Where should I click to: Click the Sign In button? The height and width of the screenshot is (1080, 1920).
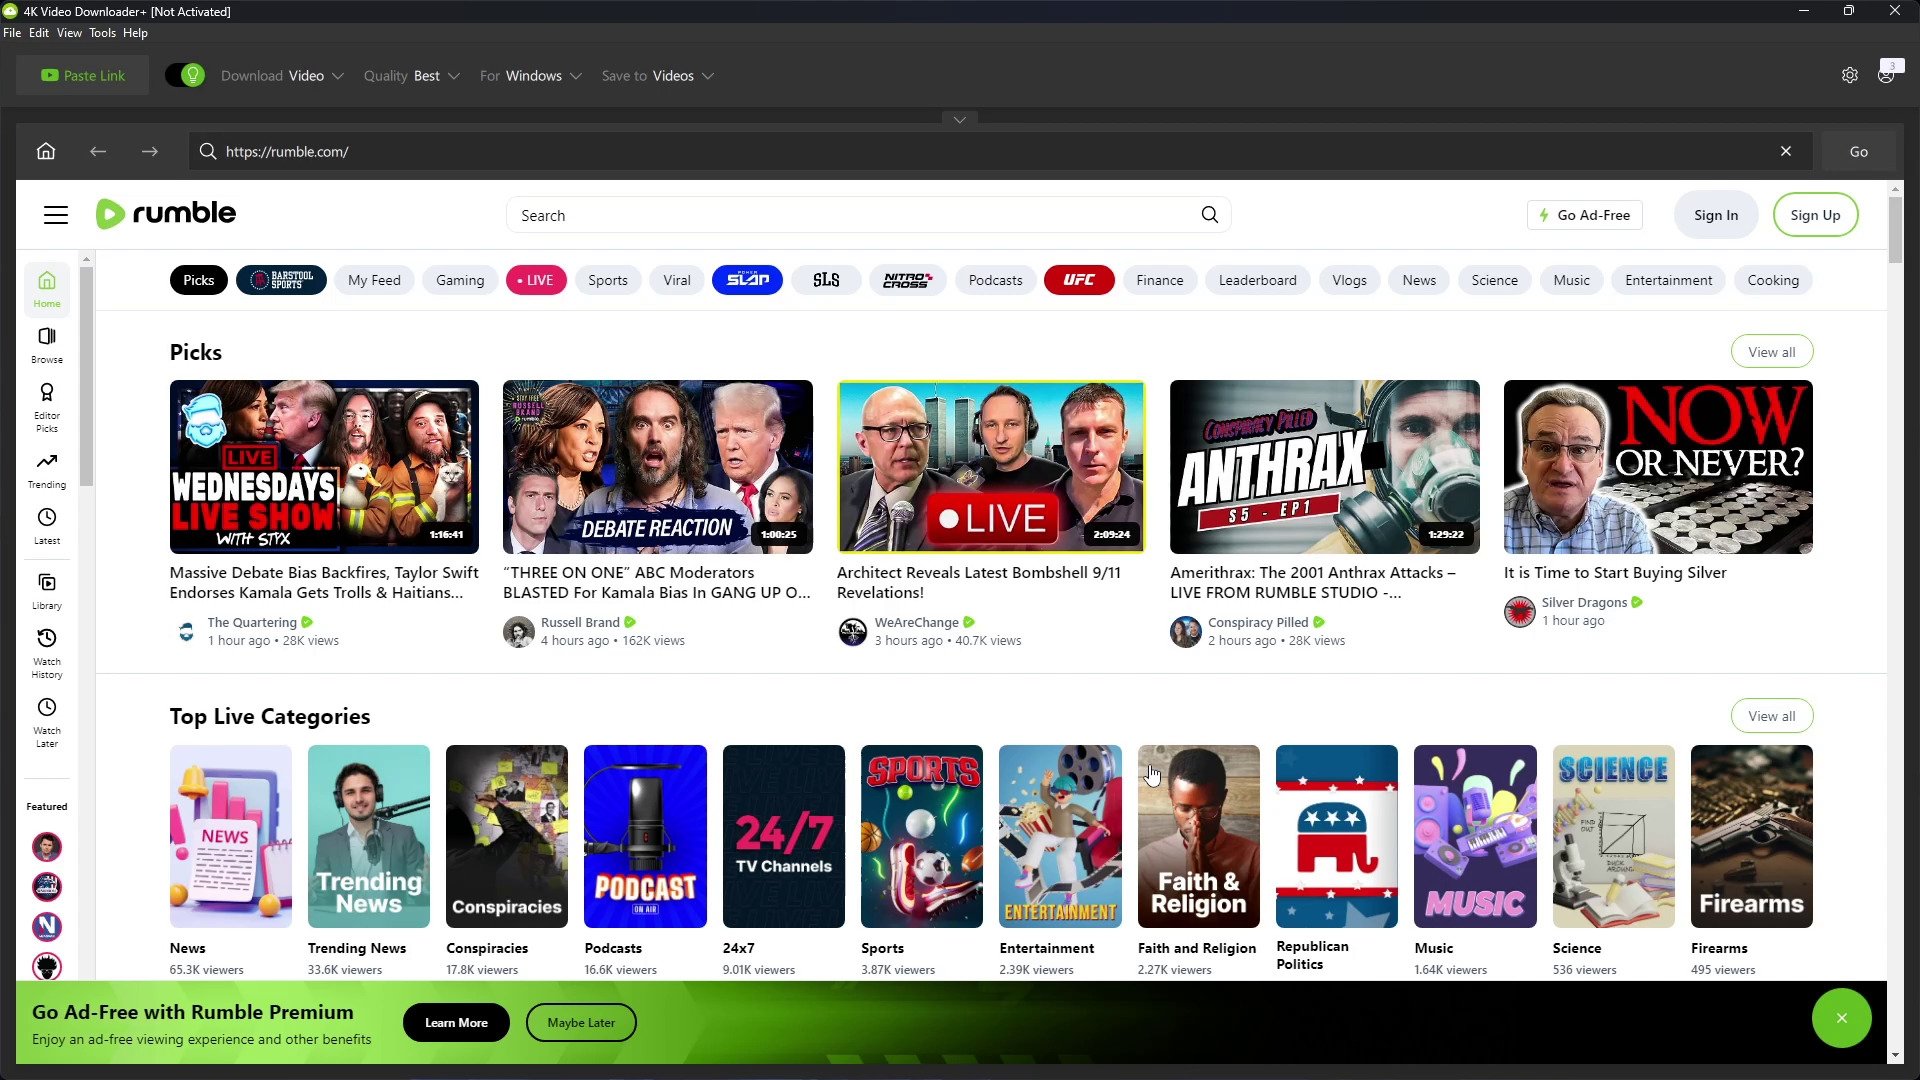(1716, 215)
